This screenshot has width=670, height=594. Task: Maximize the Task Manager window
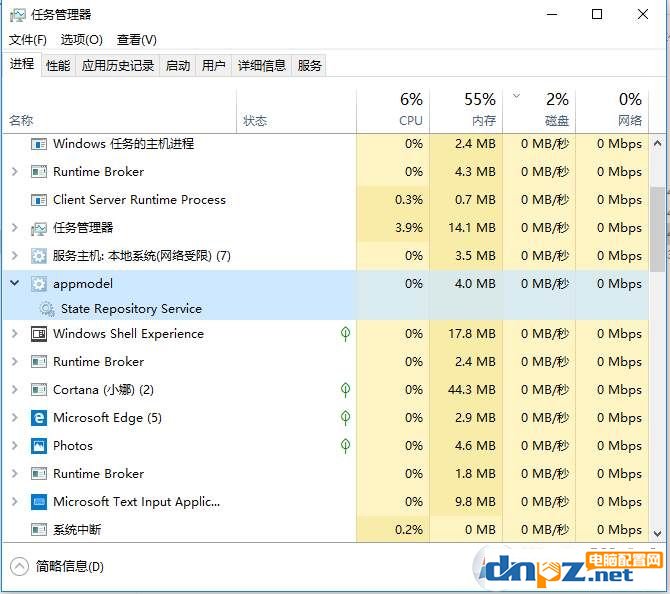(597, 14)
